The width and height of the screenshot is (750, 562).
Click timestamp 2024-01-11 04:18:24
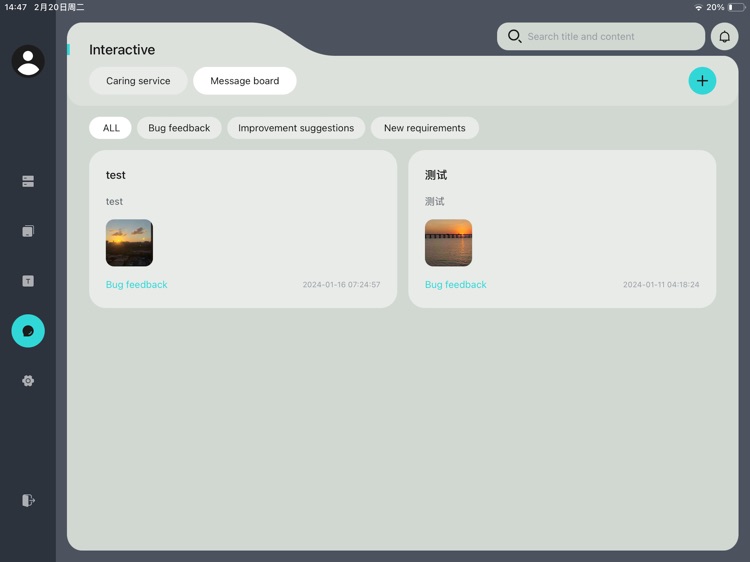(x=661, y=285)
